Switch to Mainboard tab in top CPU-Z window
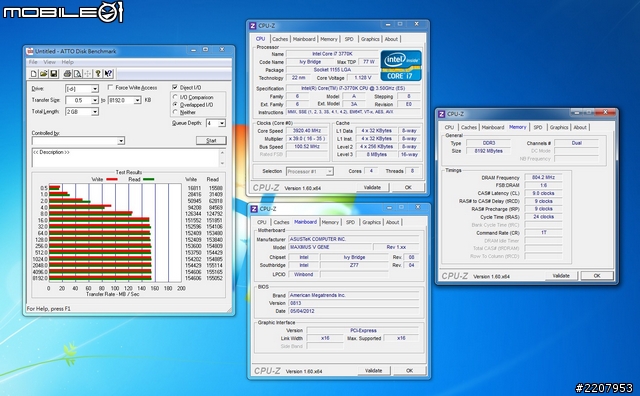 tap(304, 39)
